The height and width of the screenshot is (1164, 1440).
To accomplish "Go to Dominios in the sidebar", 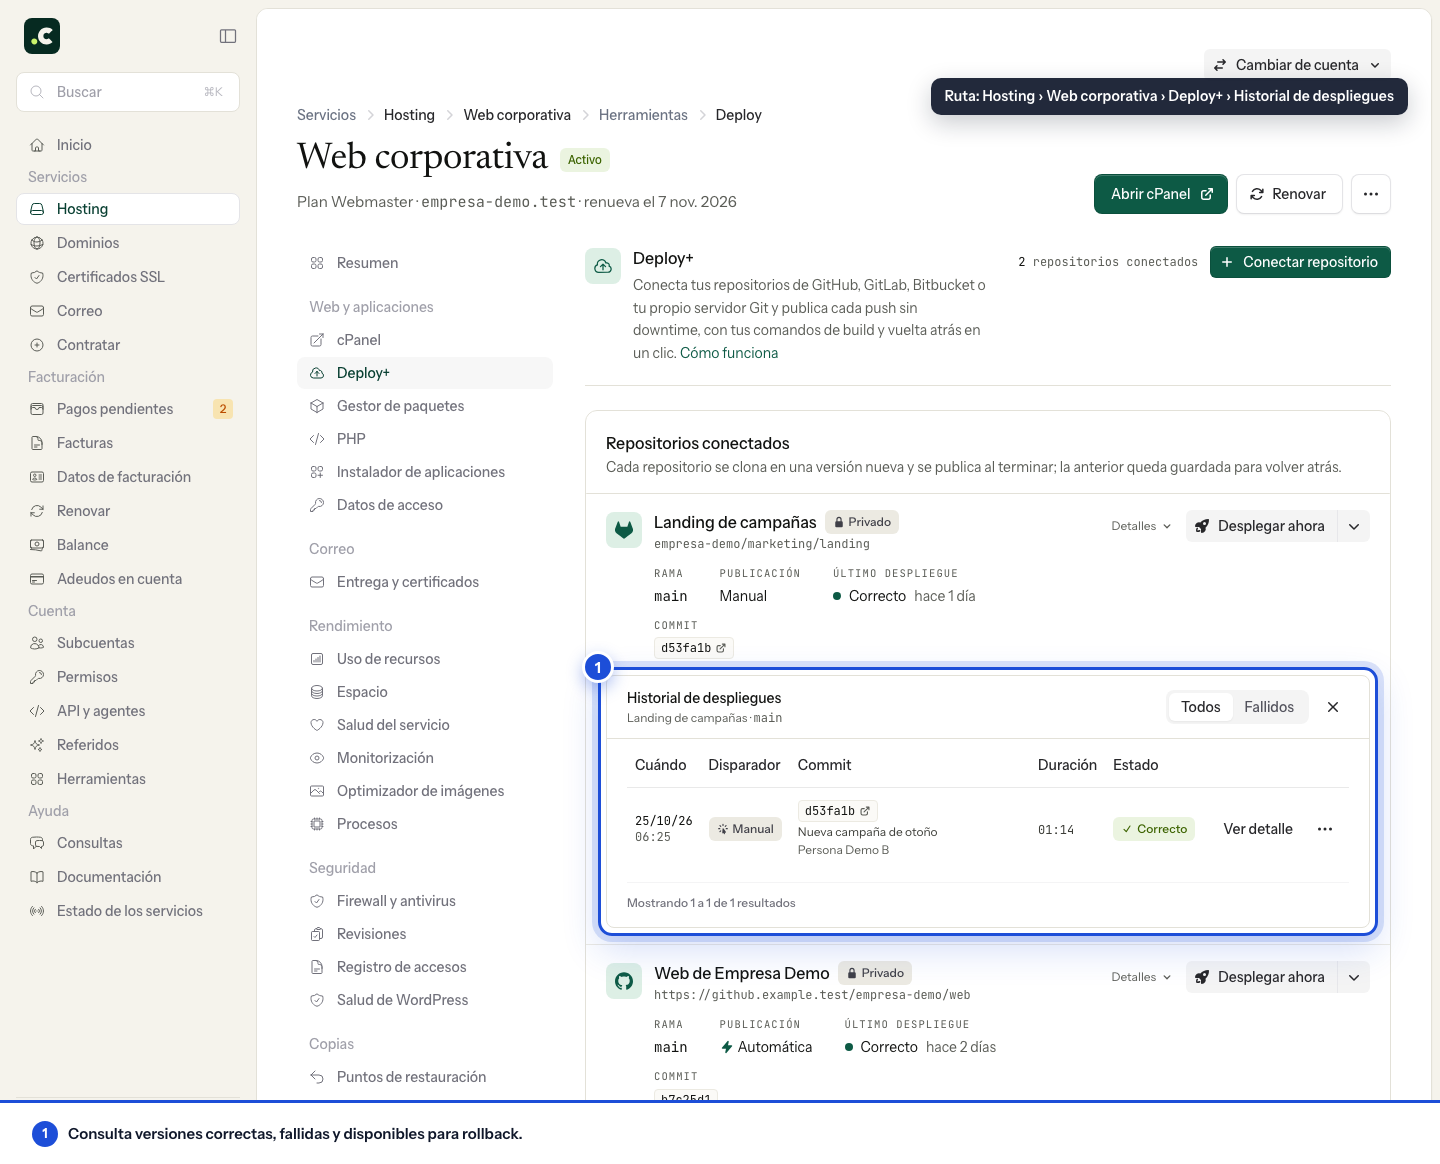I will click(x=128, y=243).
